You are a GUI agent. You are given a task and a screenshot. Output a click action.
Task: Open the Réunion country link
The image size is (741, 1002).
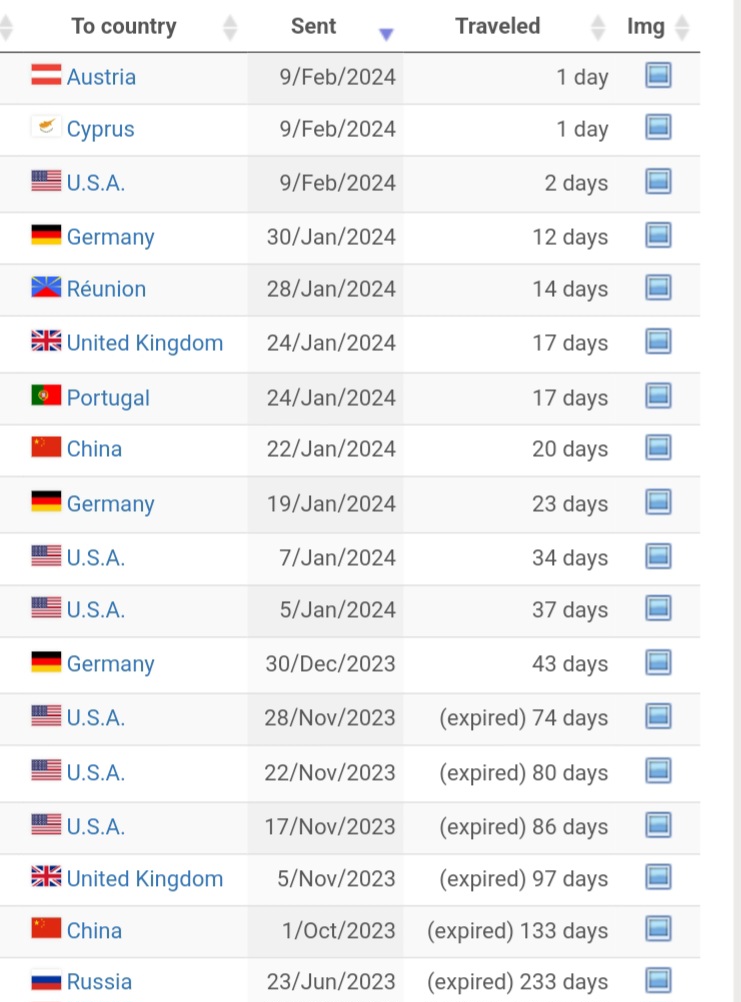click(107, 289)
